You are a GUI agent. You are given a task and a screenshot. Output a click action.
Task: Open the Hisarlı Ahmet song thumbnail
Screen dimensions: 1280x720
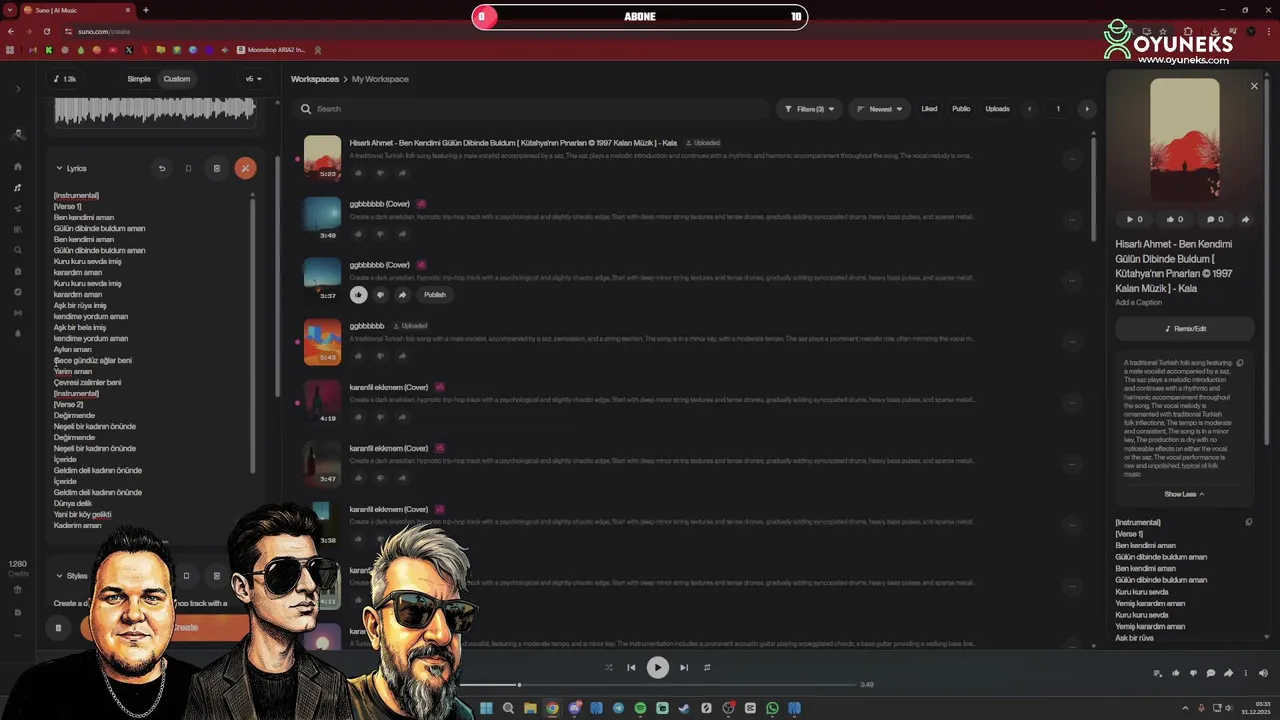pos(322,158)
